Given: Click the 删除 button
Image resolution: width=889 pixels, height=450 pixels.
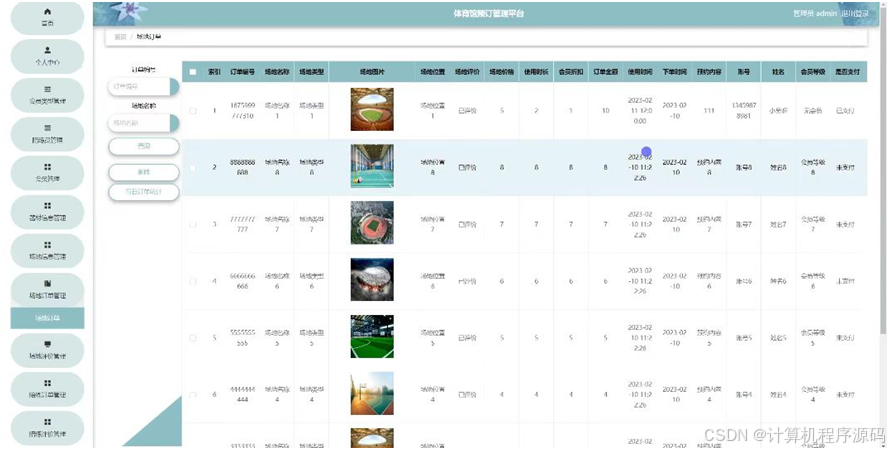Looking at the screenshot, I should [143, 172].
